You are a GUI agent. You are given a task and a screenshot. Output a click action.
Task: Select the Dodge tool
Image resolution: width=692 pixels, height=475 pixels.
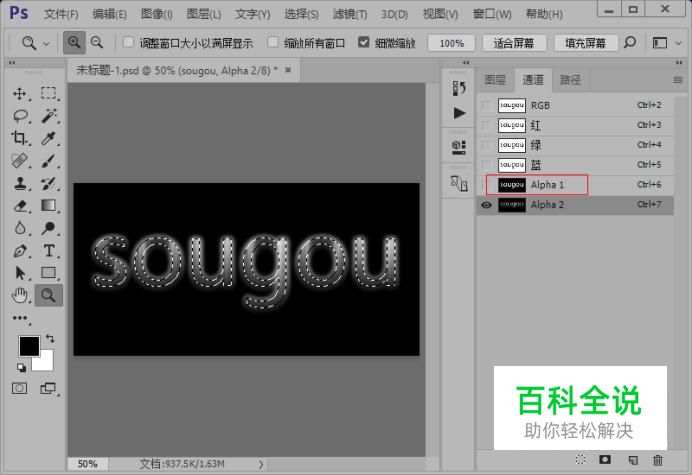click(49, 228)
